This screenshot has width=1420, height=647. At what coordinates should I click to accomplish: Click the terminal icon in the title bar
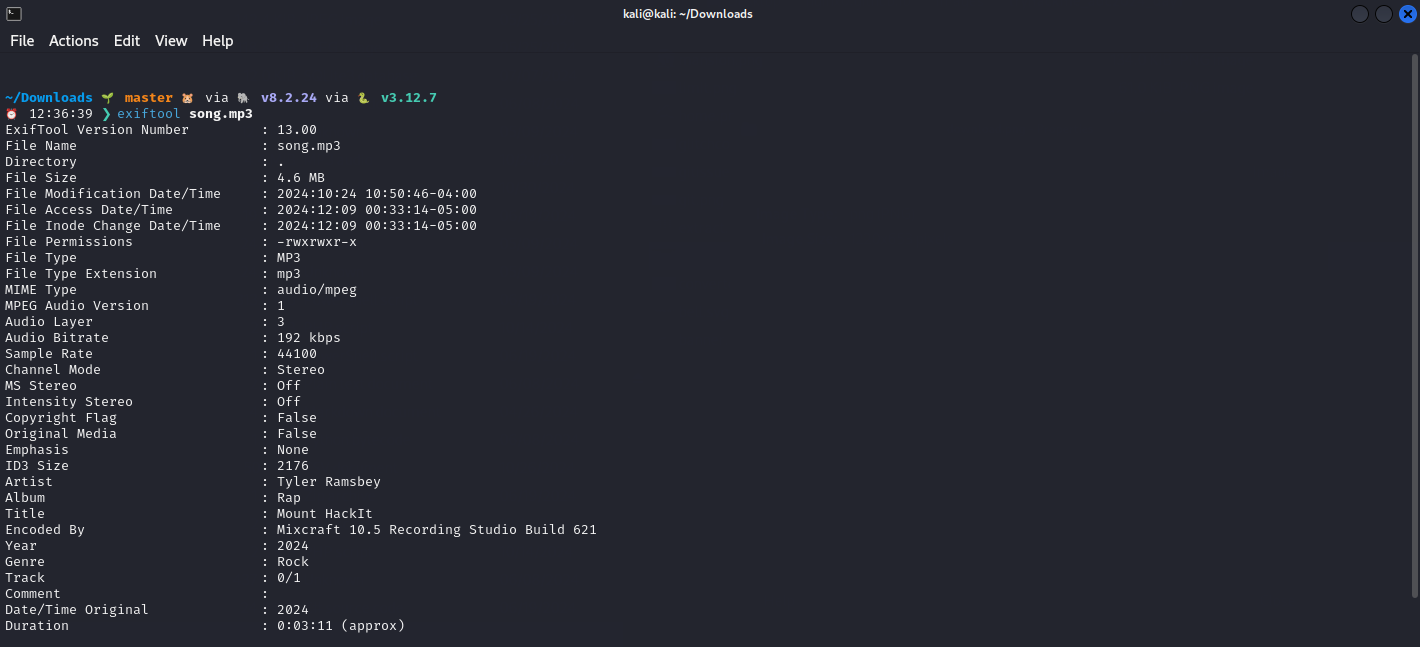(x=14, y=14)
